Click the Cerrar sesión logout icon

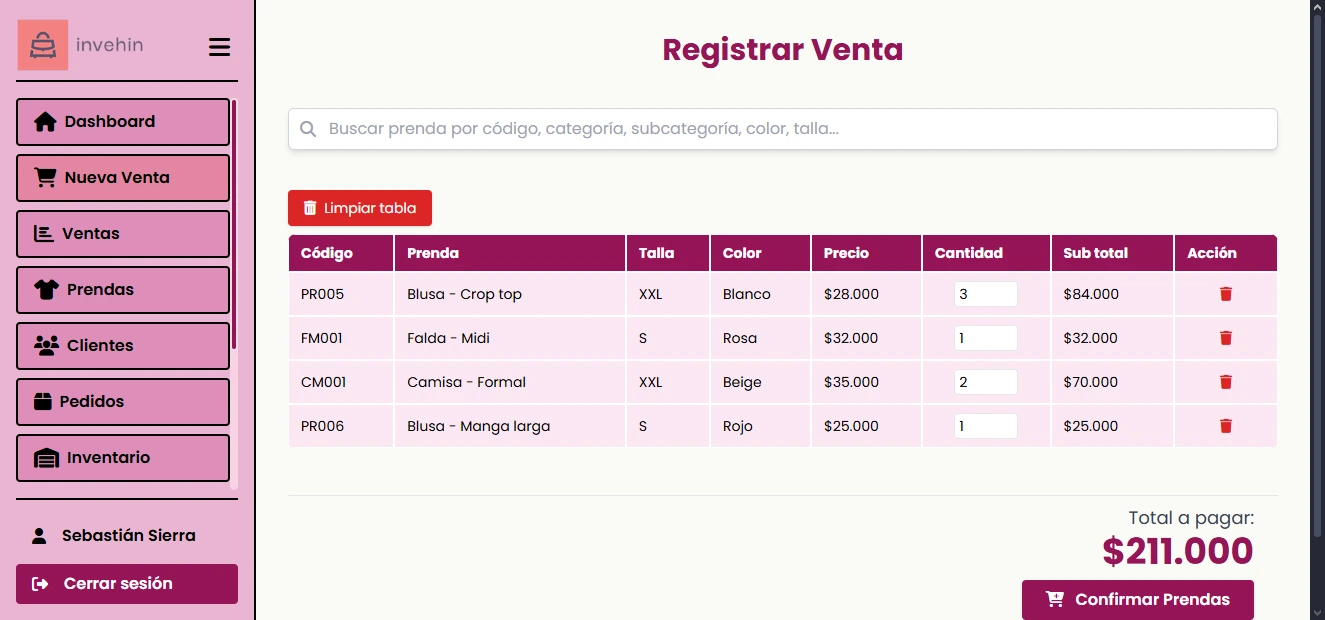pyautogui.click(x=38, y=583)
